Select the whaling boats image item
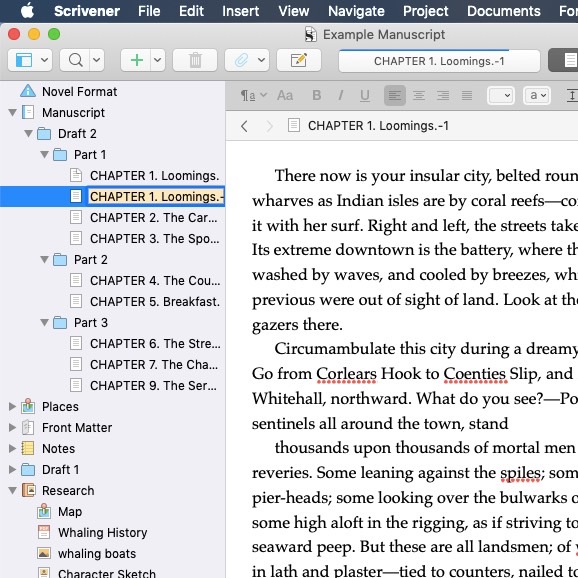Image resolution: width=578 pixels, height=578 pixels. [x=97, y=553]
